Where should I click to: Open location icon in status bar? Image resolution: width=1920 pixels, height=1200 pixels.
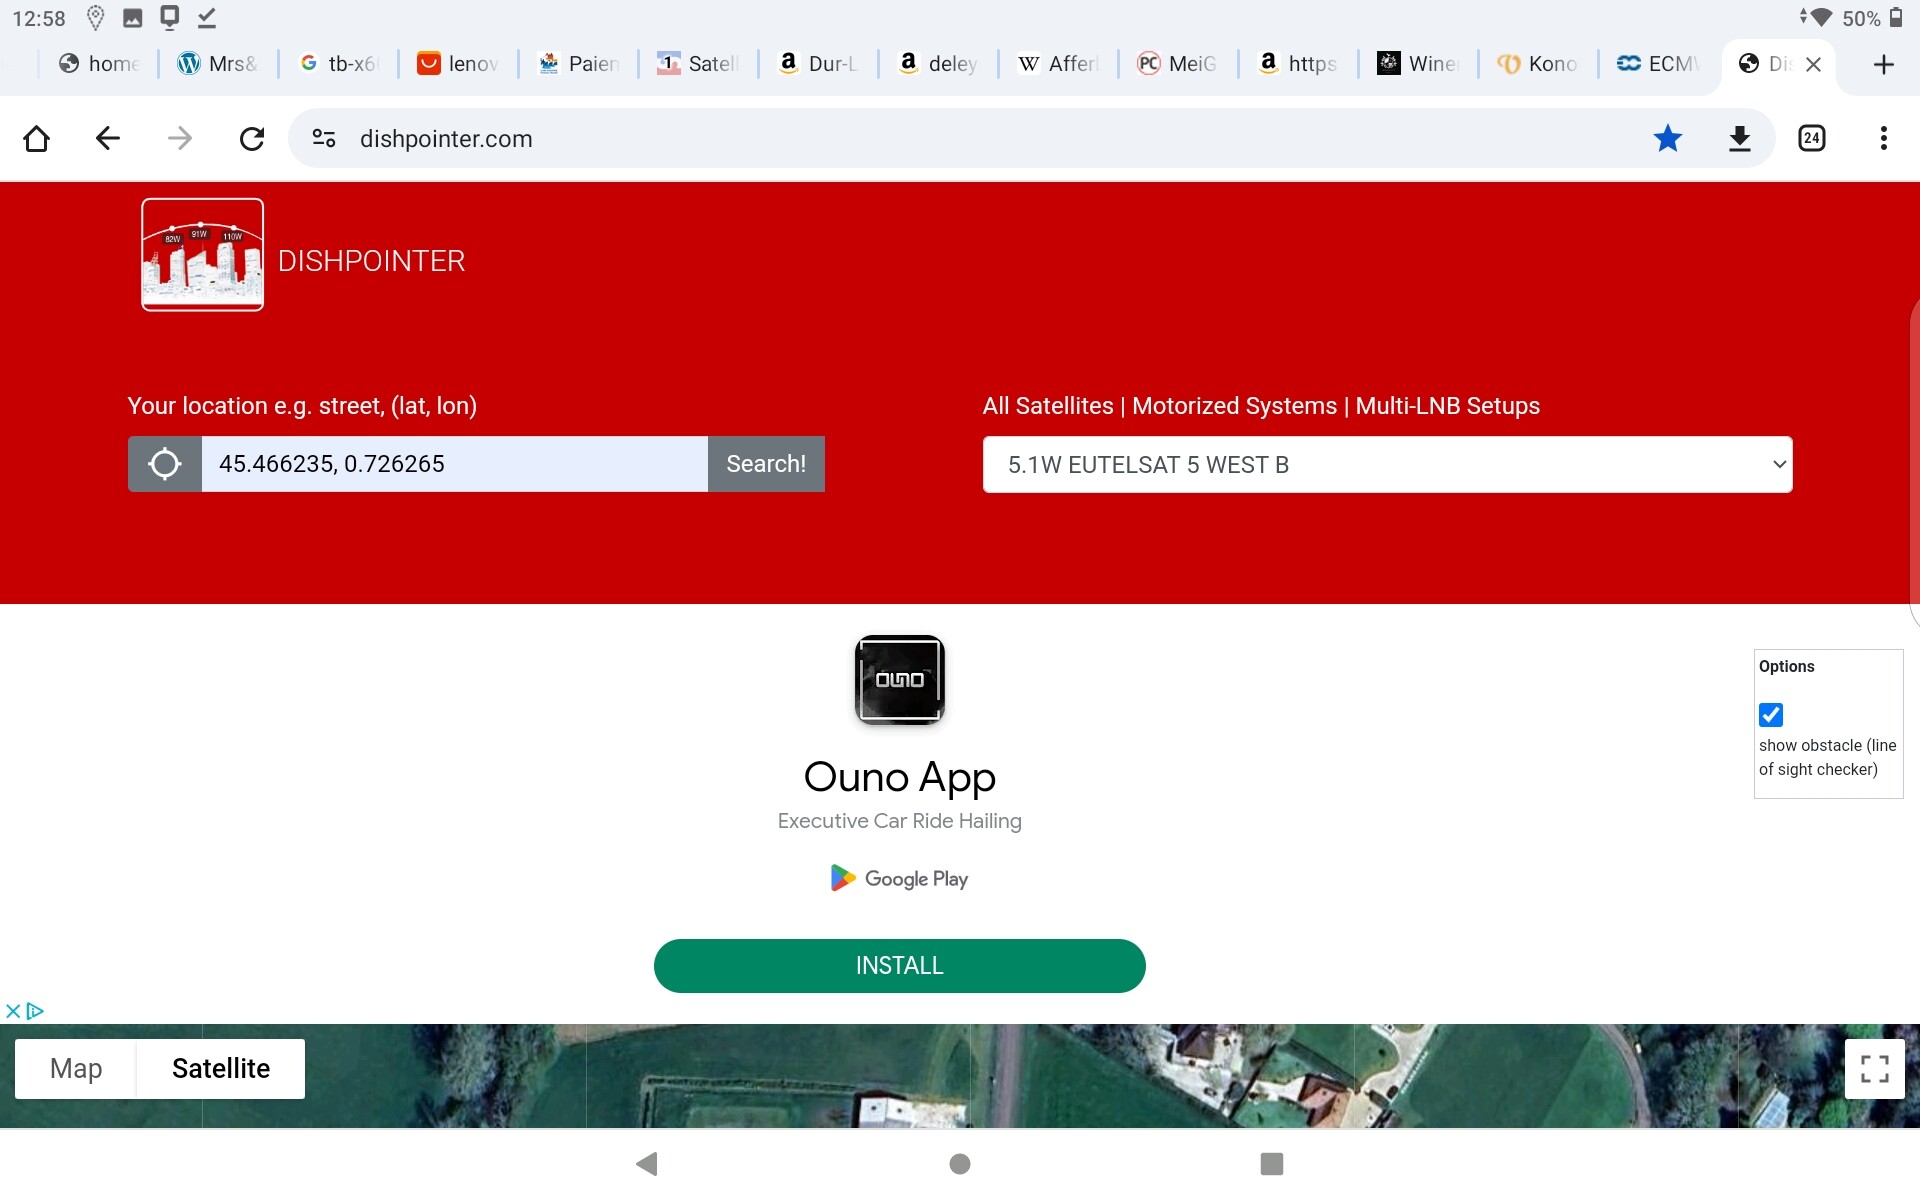(x=96, y=17)
